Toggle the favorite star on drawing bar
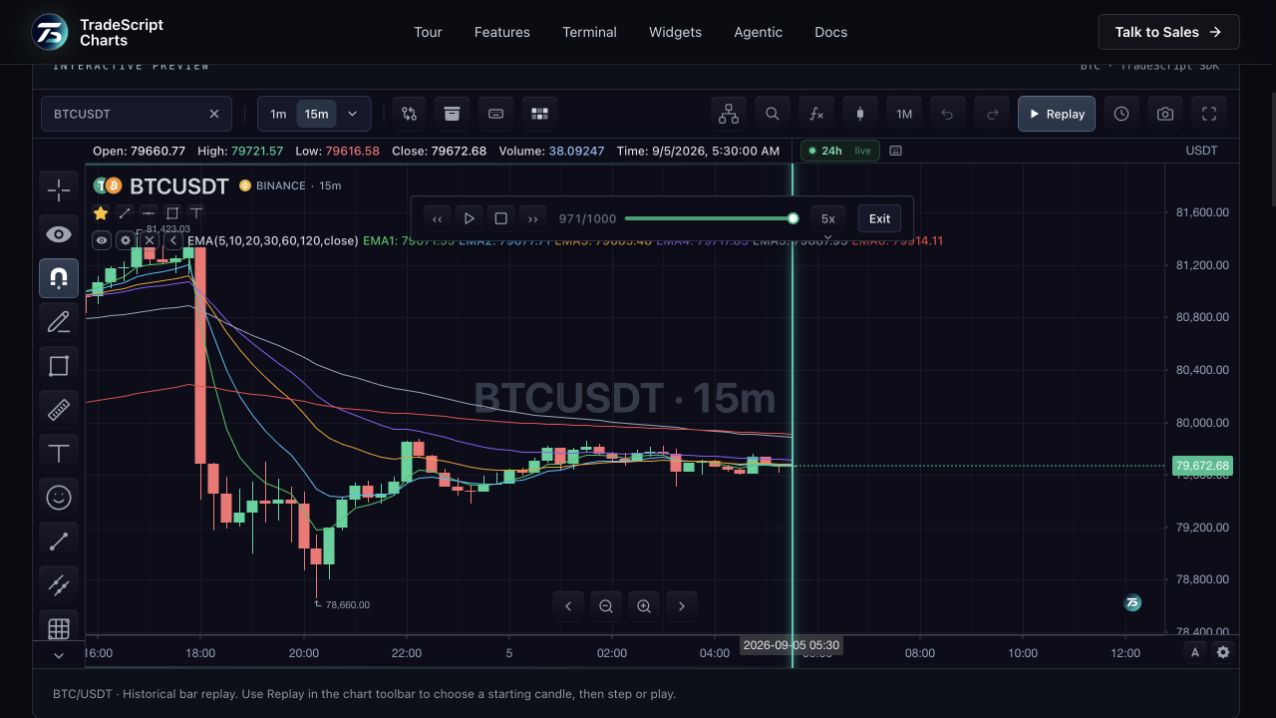The height and width of the screenshot is (718, 1276). [x=100, y=213]
